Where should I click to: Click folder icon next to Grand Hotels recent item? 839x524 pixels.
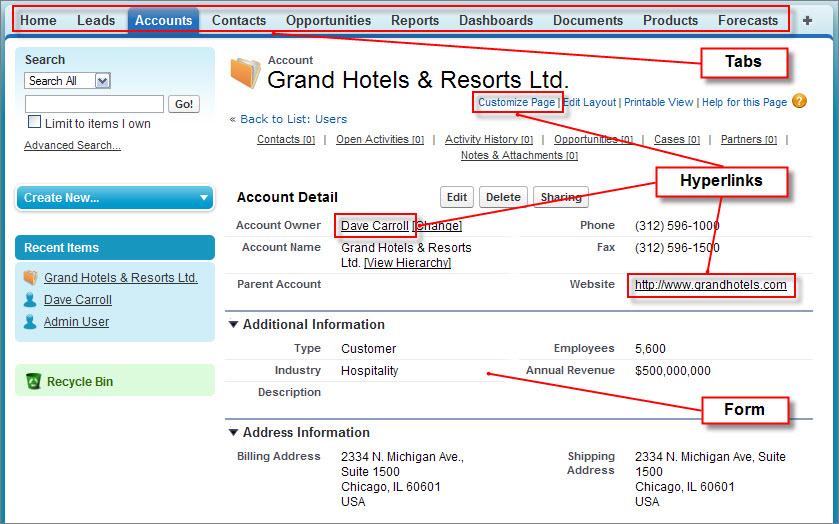pos(30,277)
